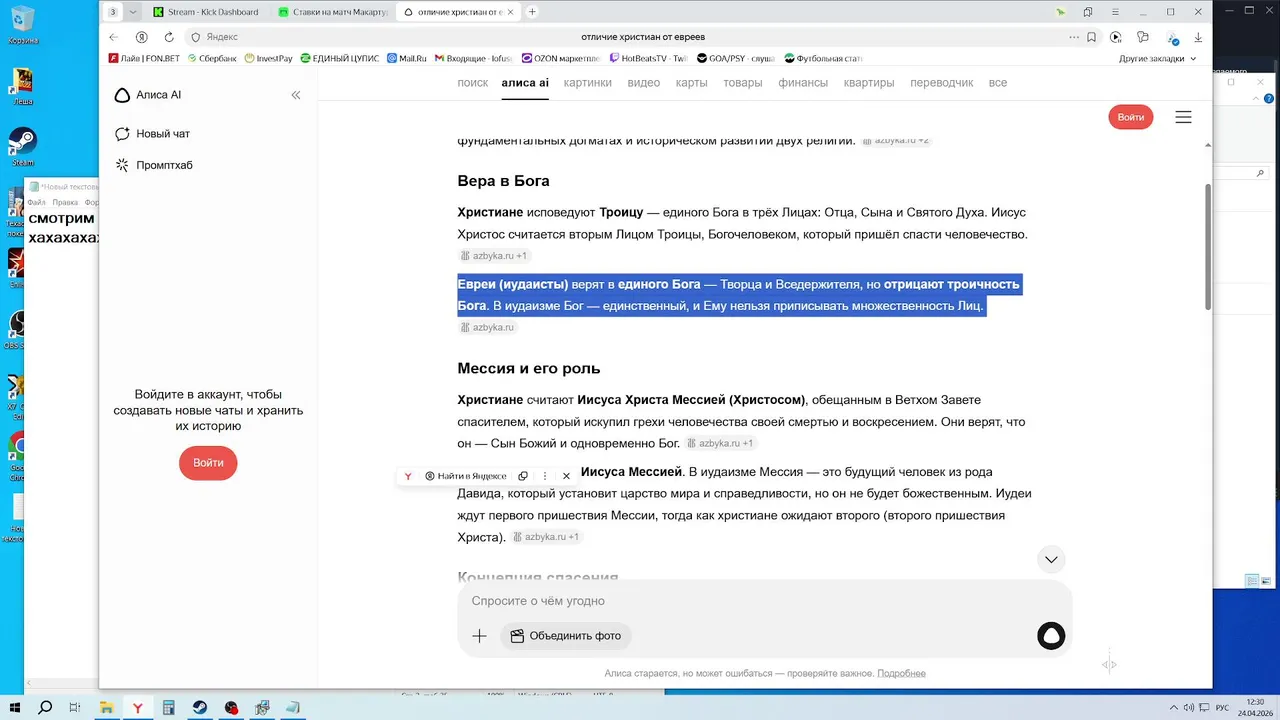Open taskbar search magnifier

tap(45, 708)
